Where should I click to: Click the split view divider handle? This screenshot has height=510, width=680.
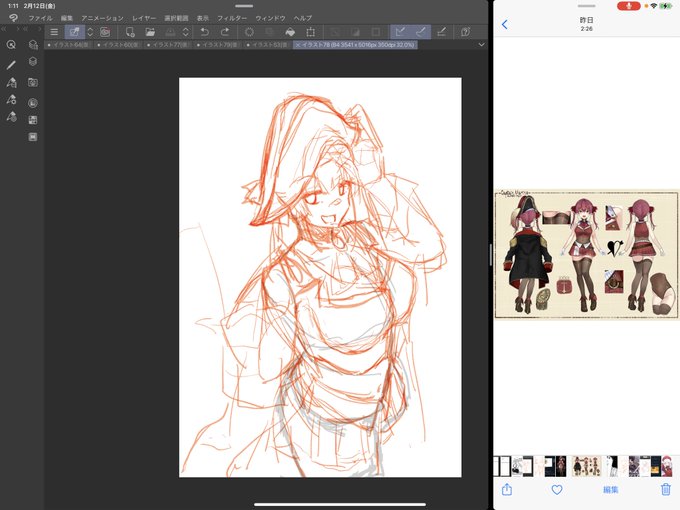coord(491,255)
